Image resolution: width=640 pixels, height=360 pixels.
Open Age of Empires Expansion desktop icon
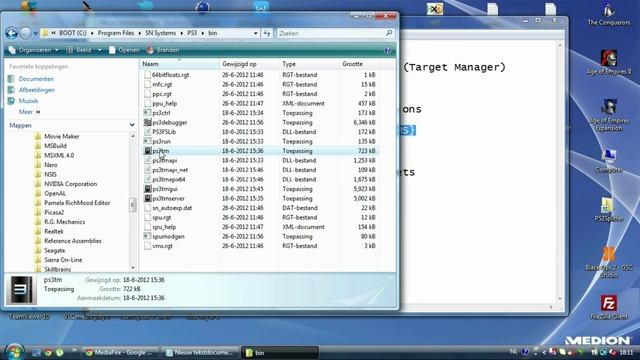(609, 115)
